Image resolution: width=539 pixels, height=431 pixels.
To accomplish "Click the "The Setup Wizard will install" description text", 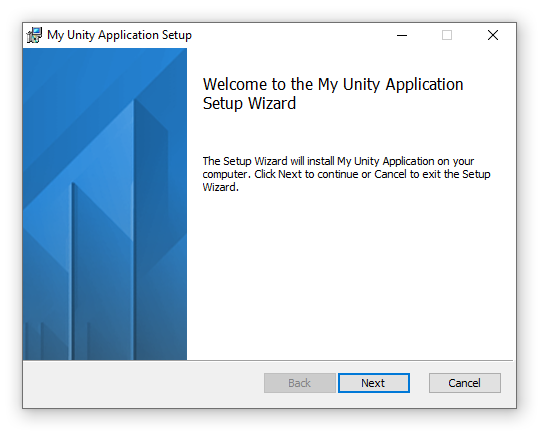I will click(346, 174).
